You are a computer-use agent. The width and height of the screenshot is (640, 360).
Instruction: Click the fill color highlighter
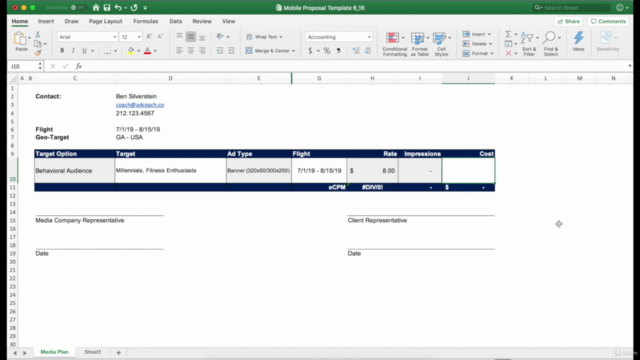[131, 51]
